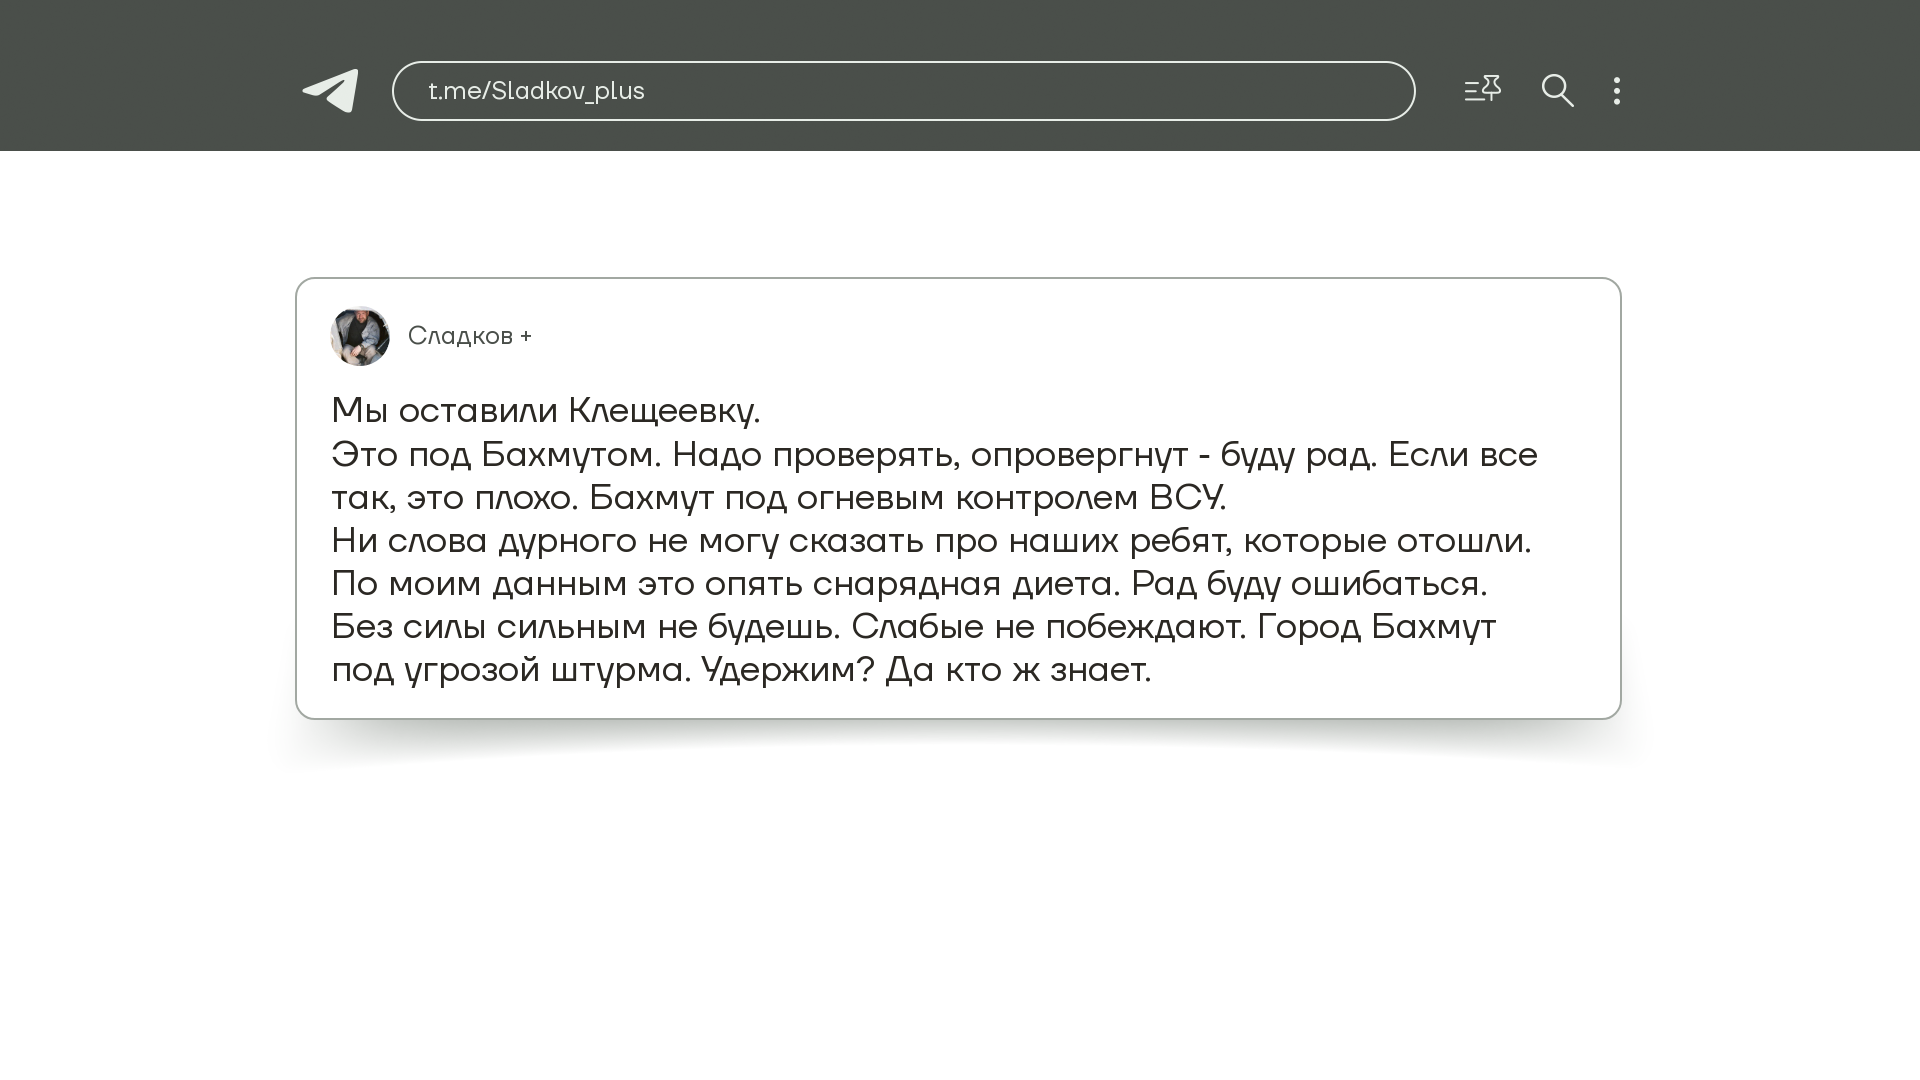
Task: Click the phrase Город Бахмут
Action: pyautogui.click(x=1376, y=627)
